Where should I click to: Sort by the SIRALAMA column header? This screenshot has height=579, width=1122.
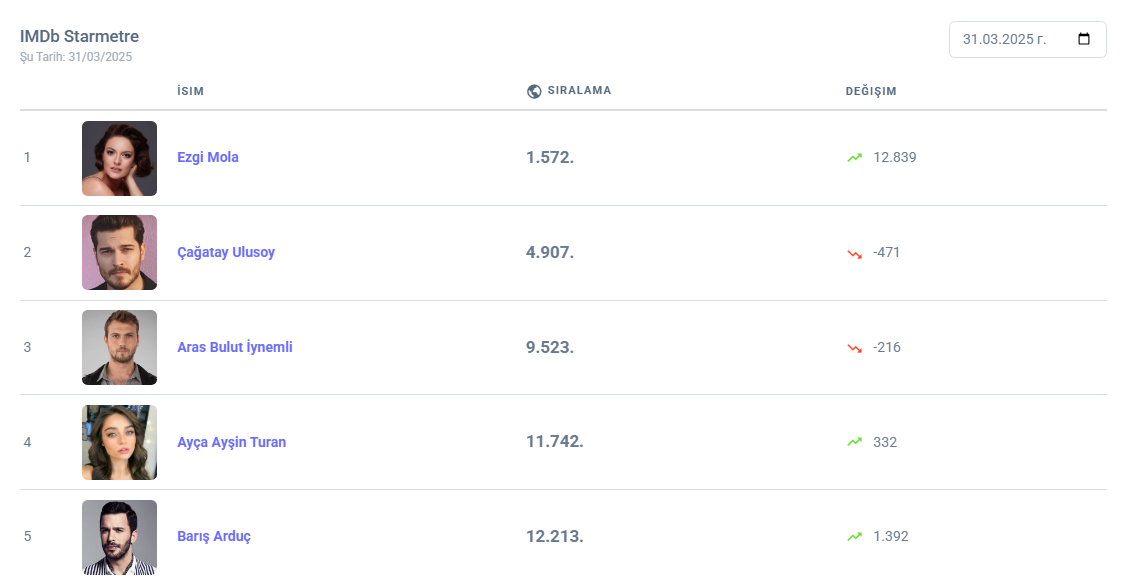tap(579, 91)
